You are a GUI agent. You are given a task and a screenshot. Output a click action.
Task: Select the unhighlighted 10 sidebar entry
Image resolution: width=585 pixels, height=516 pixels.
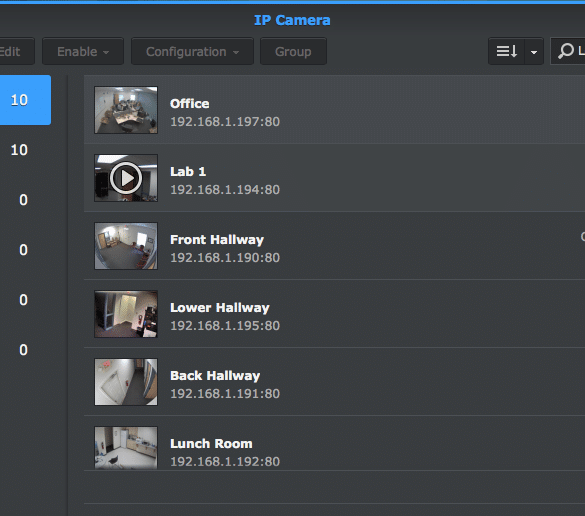click(19, 150)
